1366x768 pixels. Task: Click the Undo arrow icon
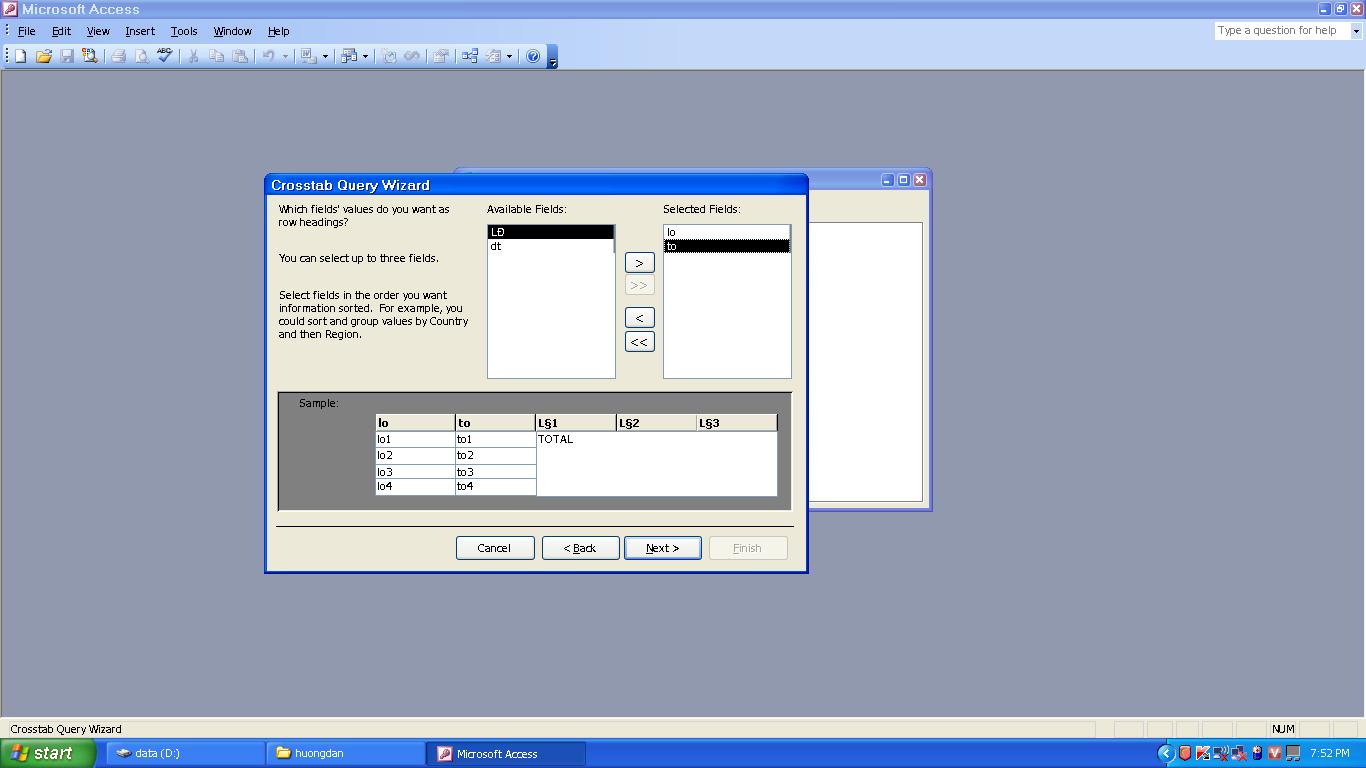[x=268, y=56]
